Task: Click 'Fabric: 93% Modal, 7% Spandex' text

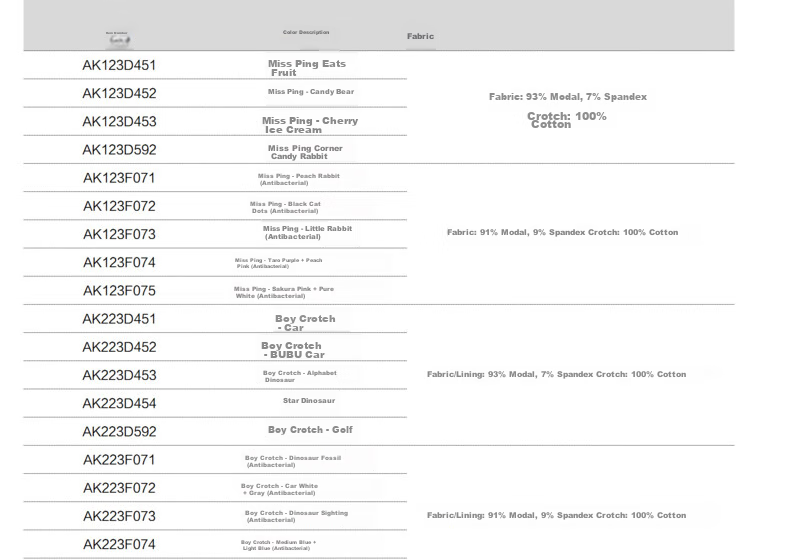Action: point(568,97)
